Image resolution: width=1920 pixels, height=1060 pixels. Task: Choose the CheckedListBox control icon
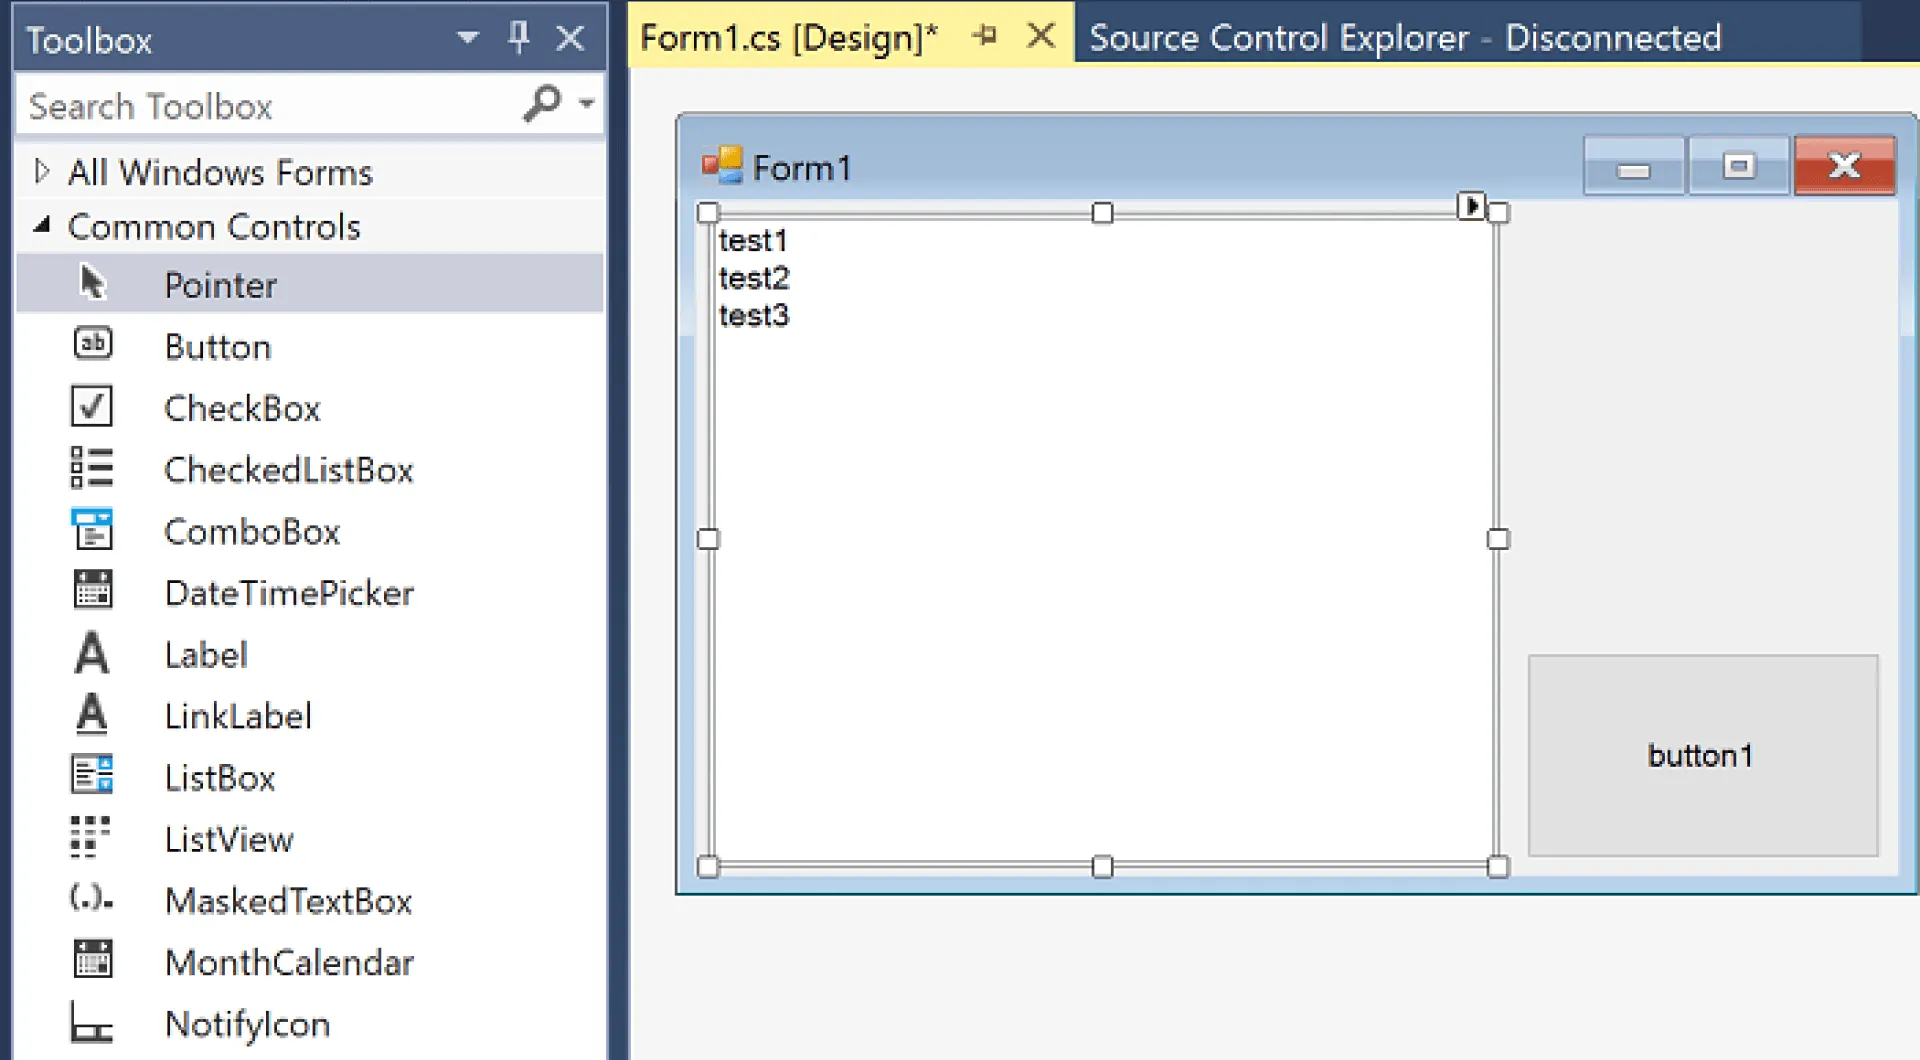(x=92, y=468)
